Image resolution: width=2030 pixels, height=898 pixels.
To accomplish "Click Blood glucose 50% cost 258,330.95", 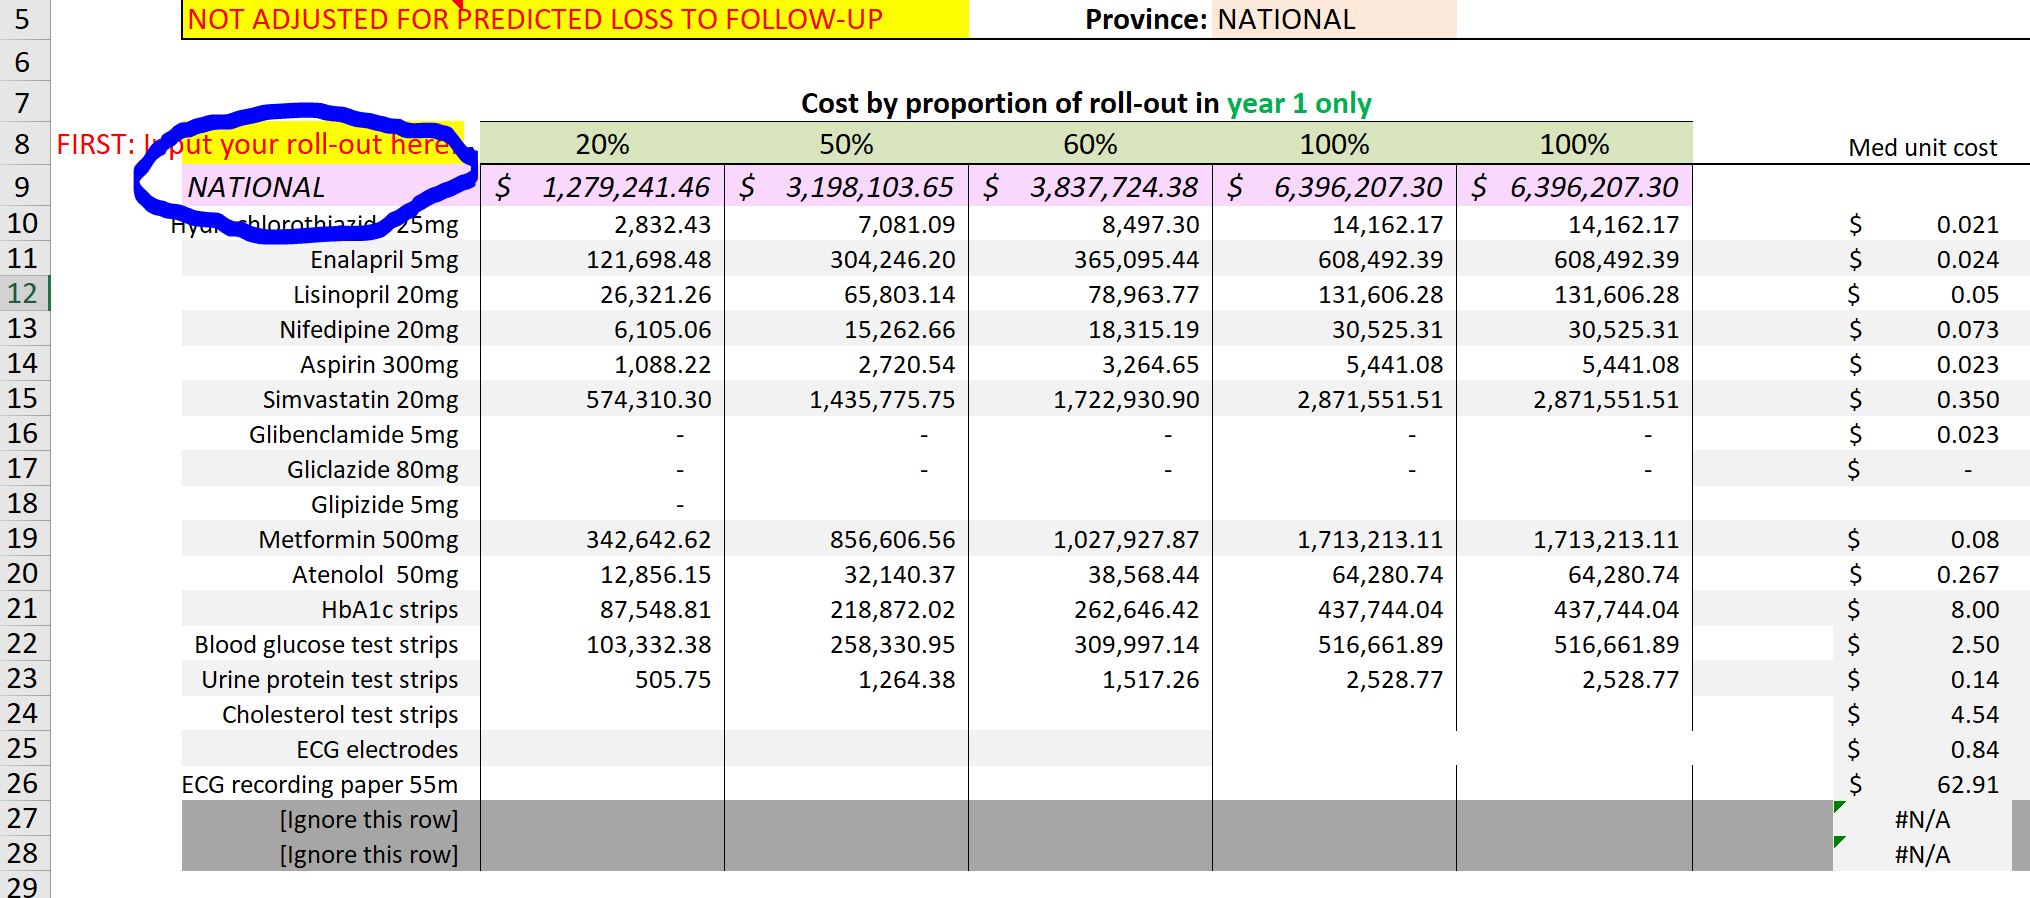I will tap(892, 645).
